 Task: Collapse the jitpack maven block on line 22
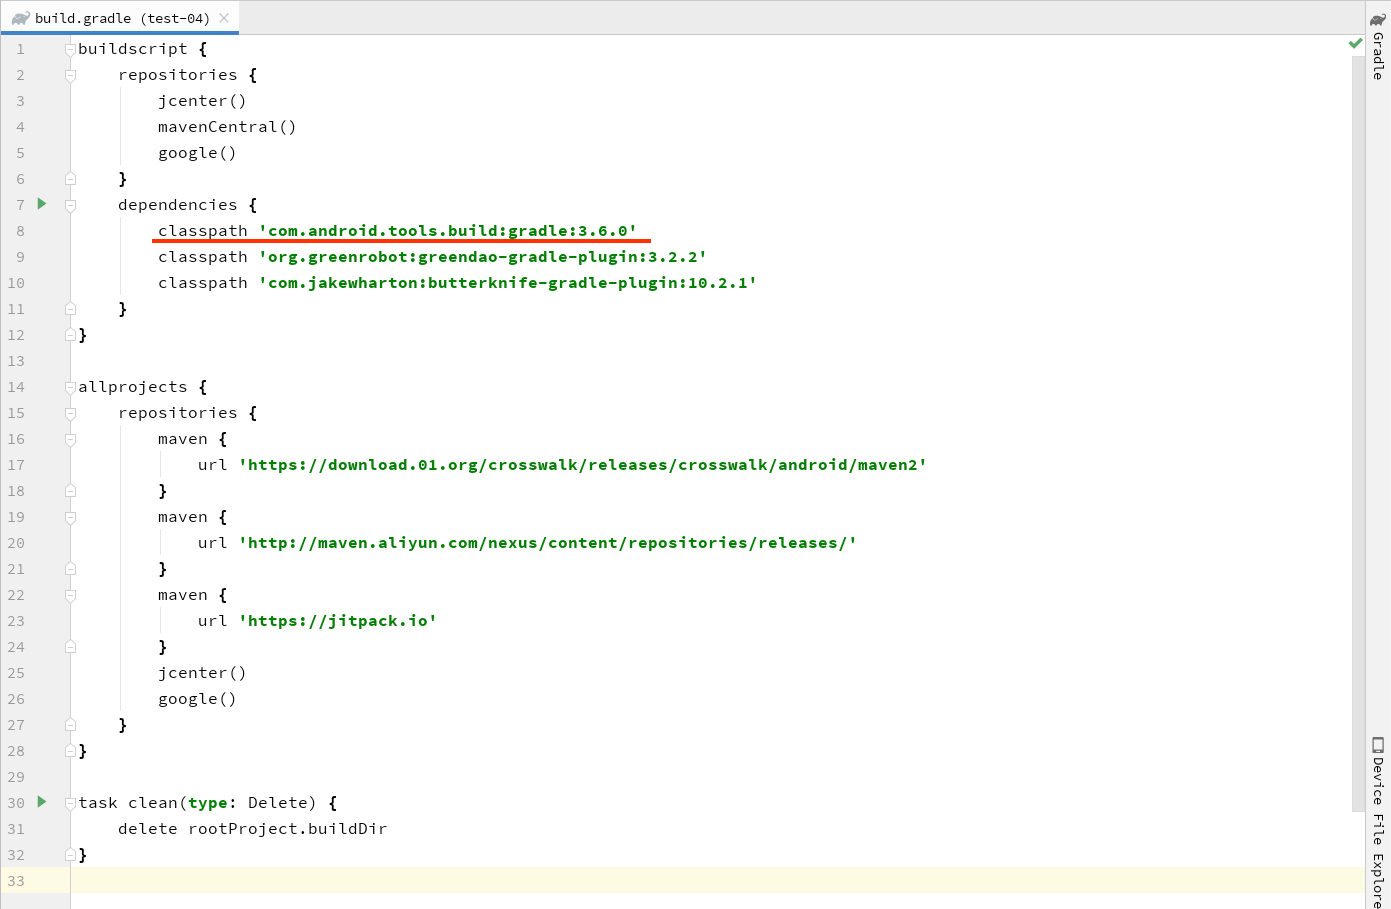[70, 595]
